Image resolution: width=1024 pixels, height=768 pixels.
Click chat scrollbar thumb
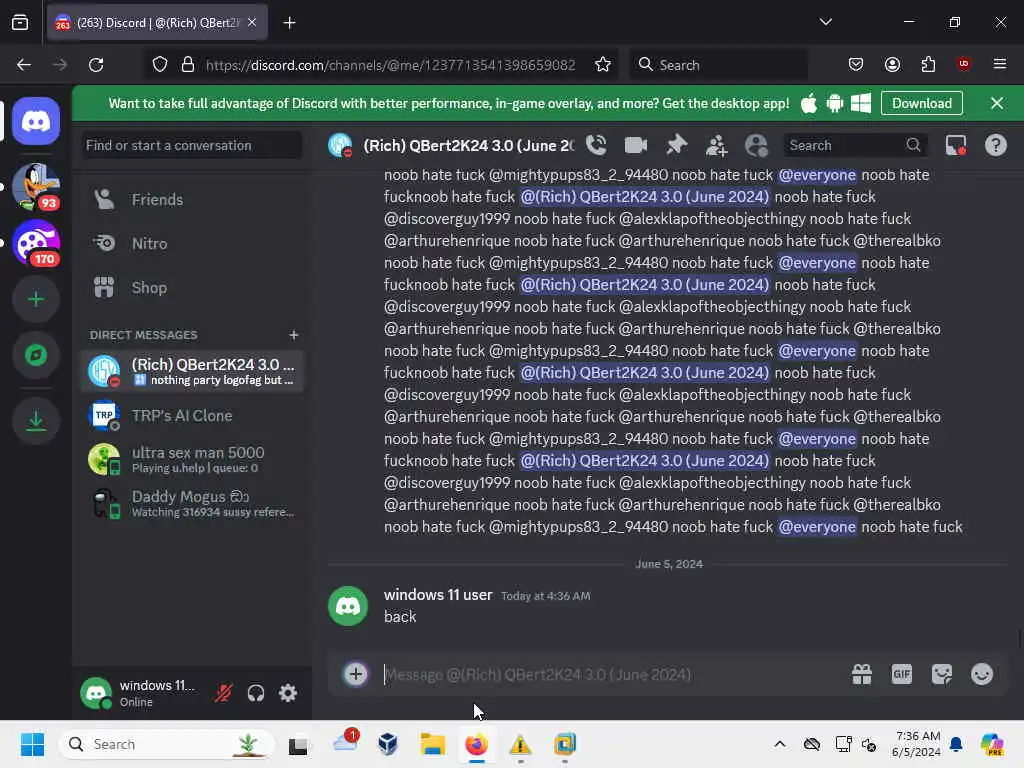click(x=1019, y=638)
